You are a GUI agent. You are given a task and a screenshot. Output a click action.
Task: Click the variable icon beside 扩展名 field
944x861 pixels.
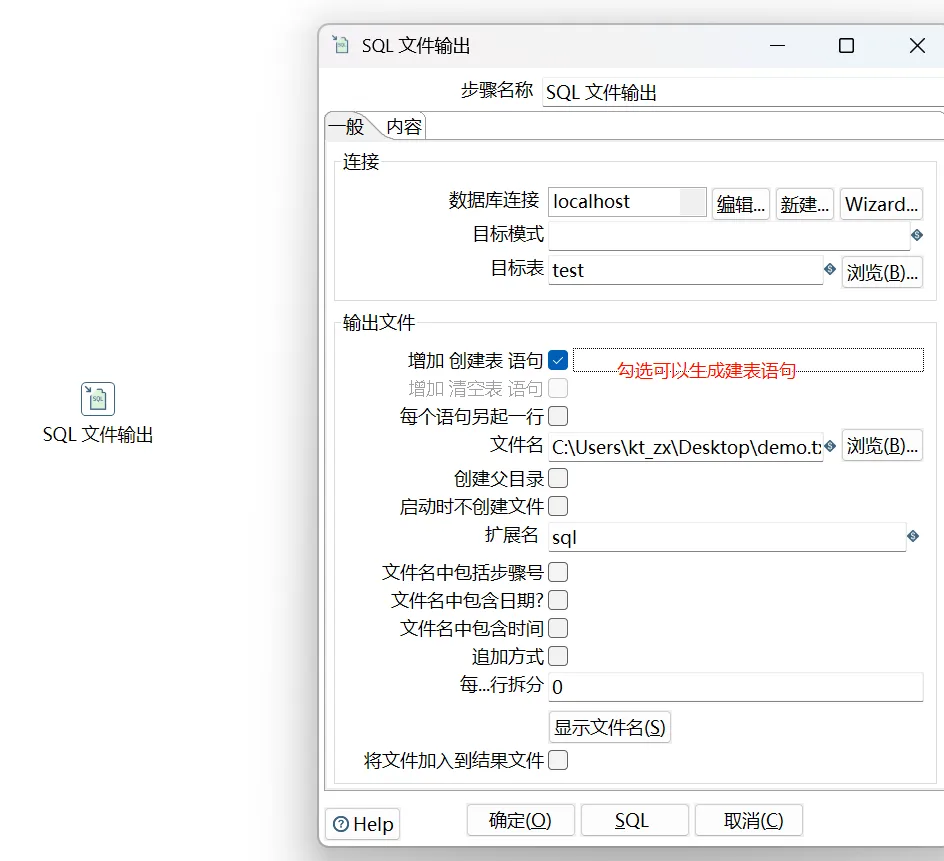tap(912, 537)
